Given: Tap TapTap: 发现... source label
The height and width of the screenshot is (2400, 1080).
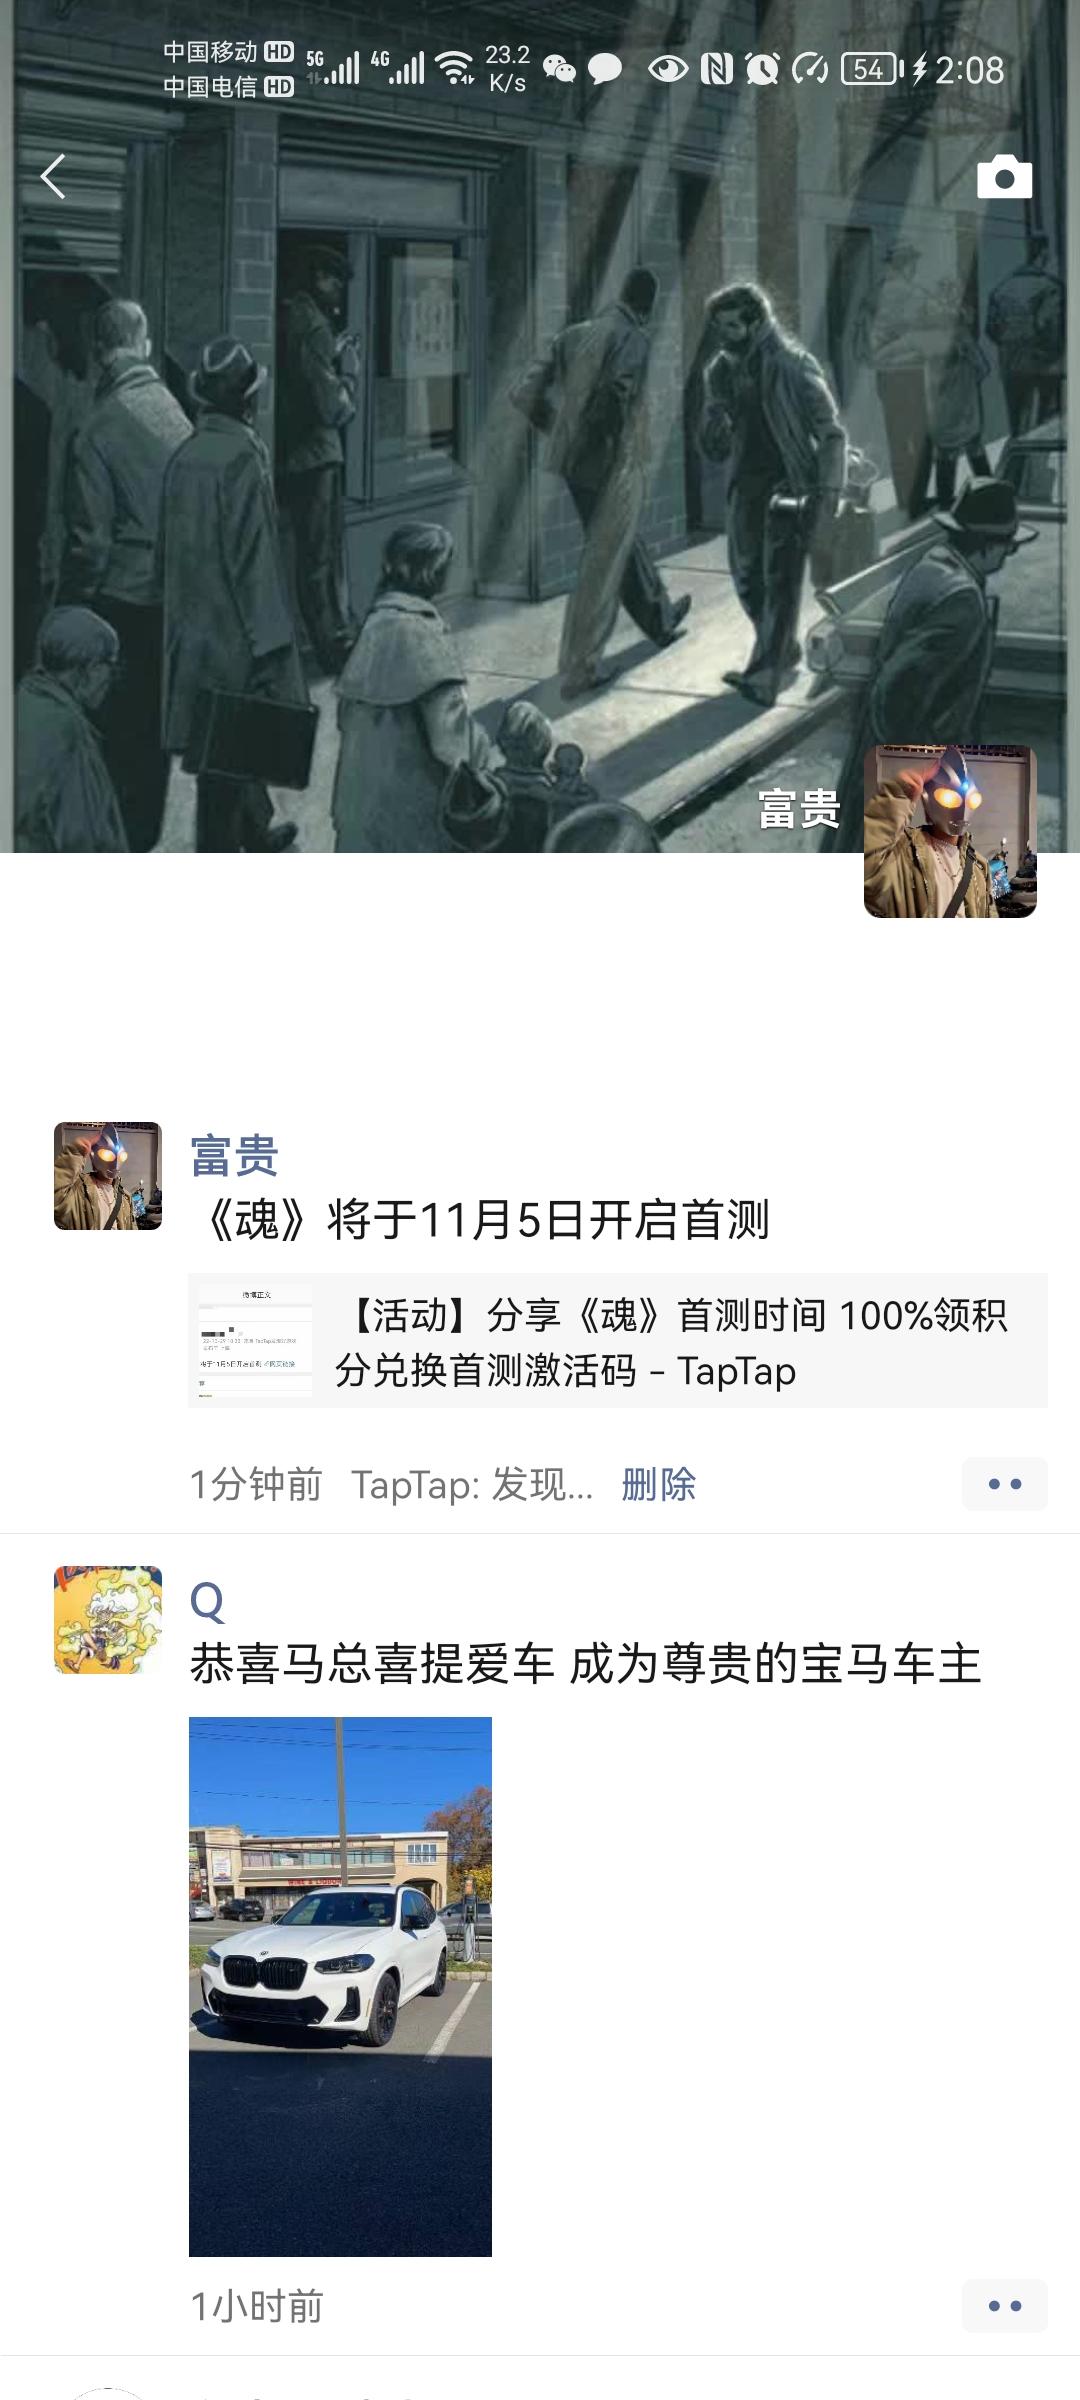Looking at the screenshot, I should point(472,1484).
